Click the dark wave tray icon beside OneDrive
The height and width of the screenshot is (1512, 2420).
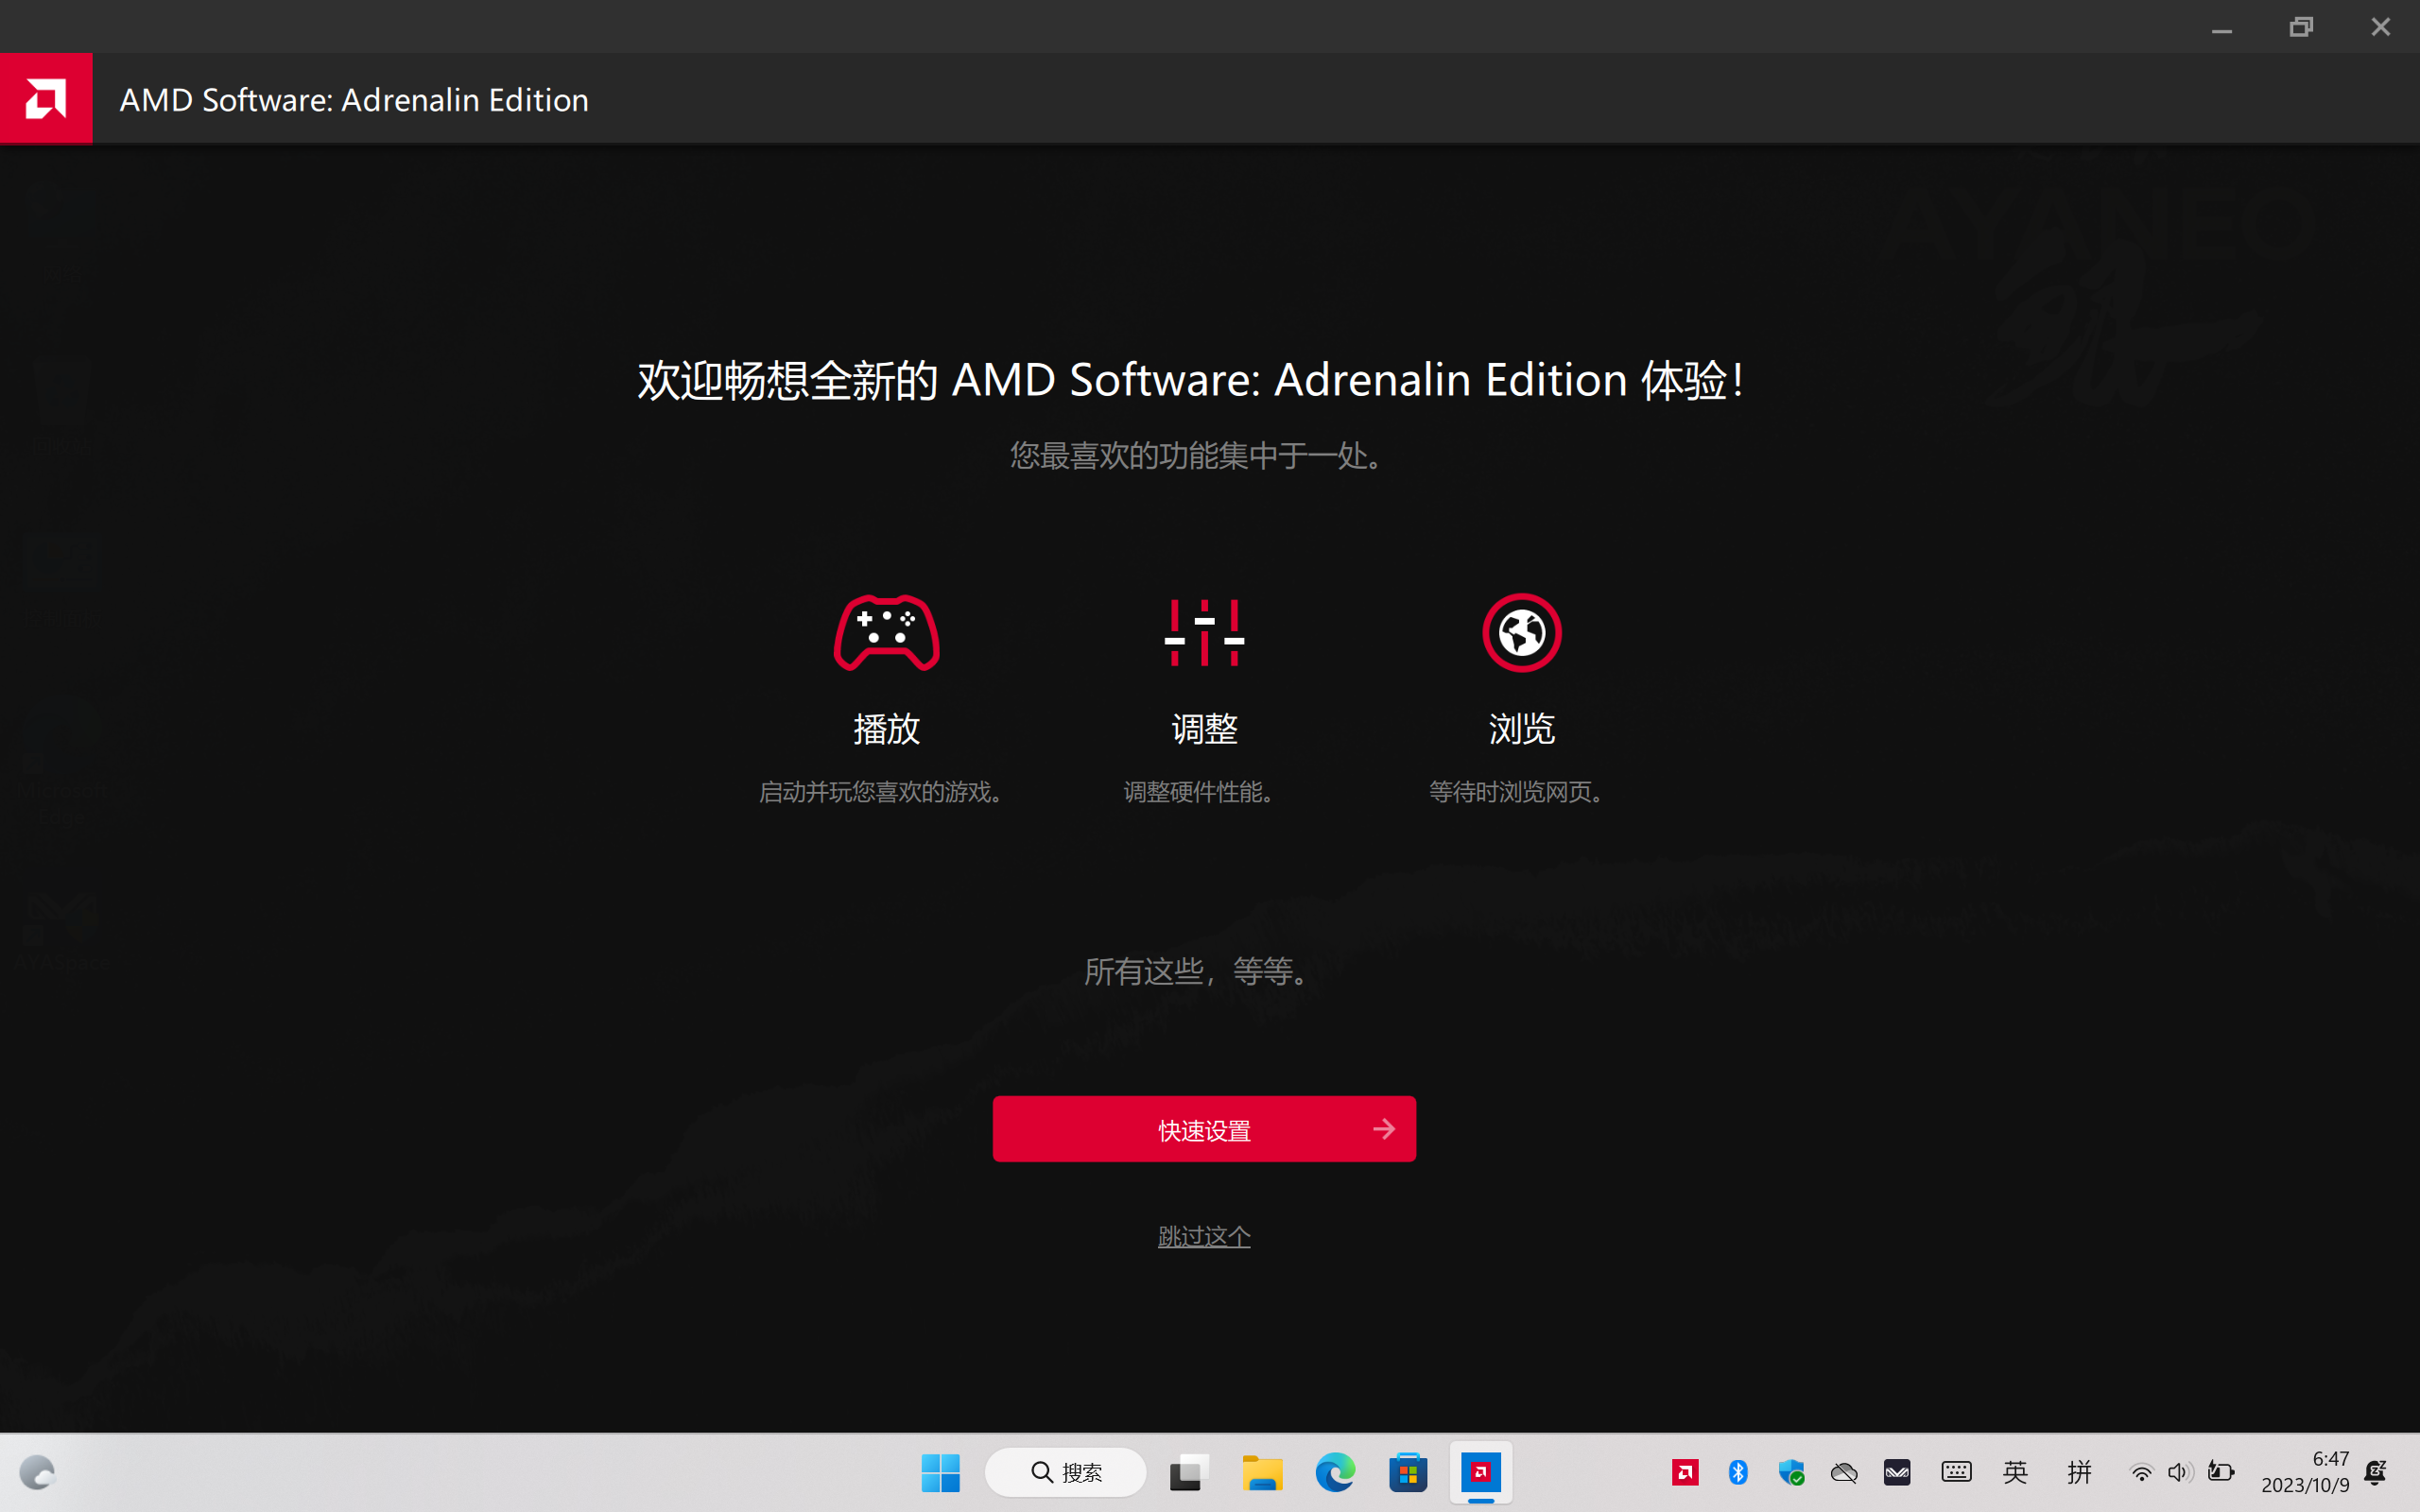1897,1473
